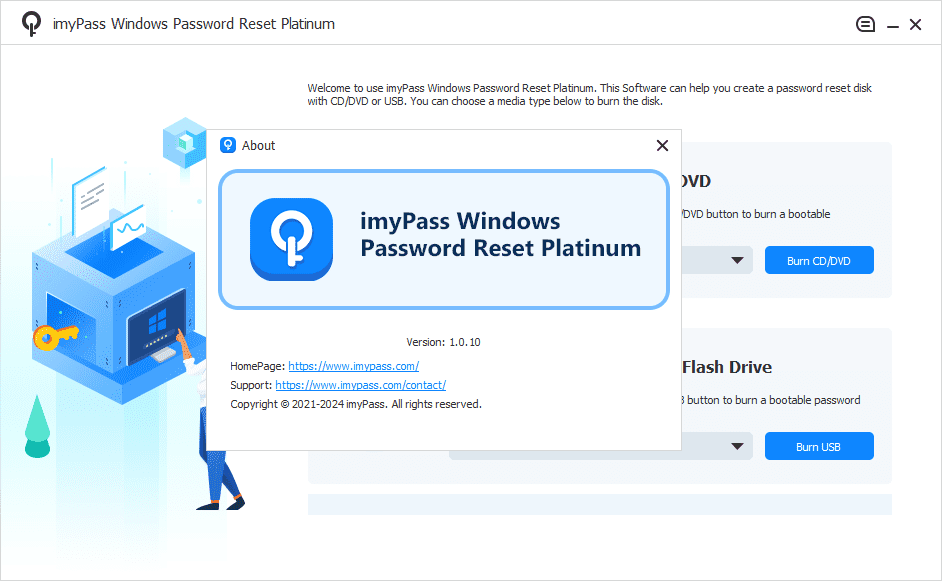Open the feedback message icon in title bar

[865, 24]
